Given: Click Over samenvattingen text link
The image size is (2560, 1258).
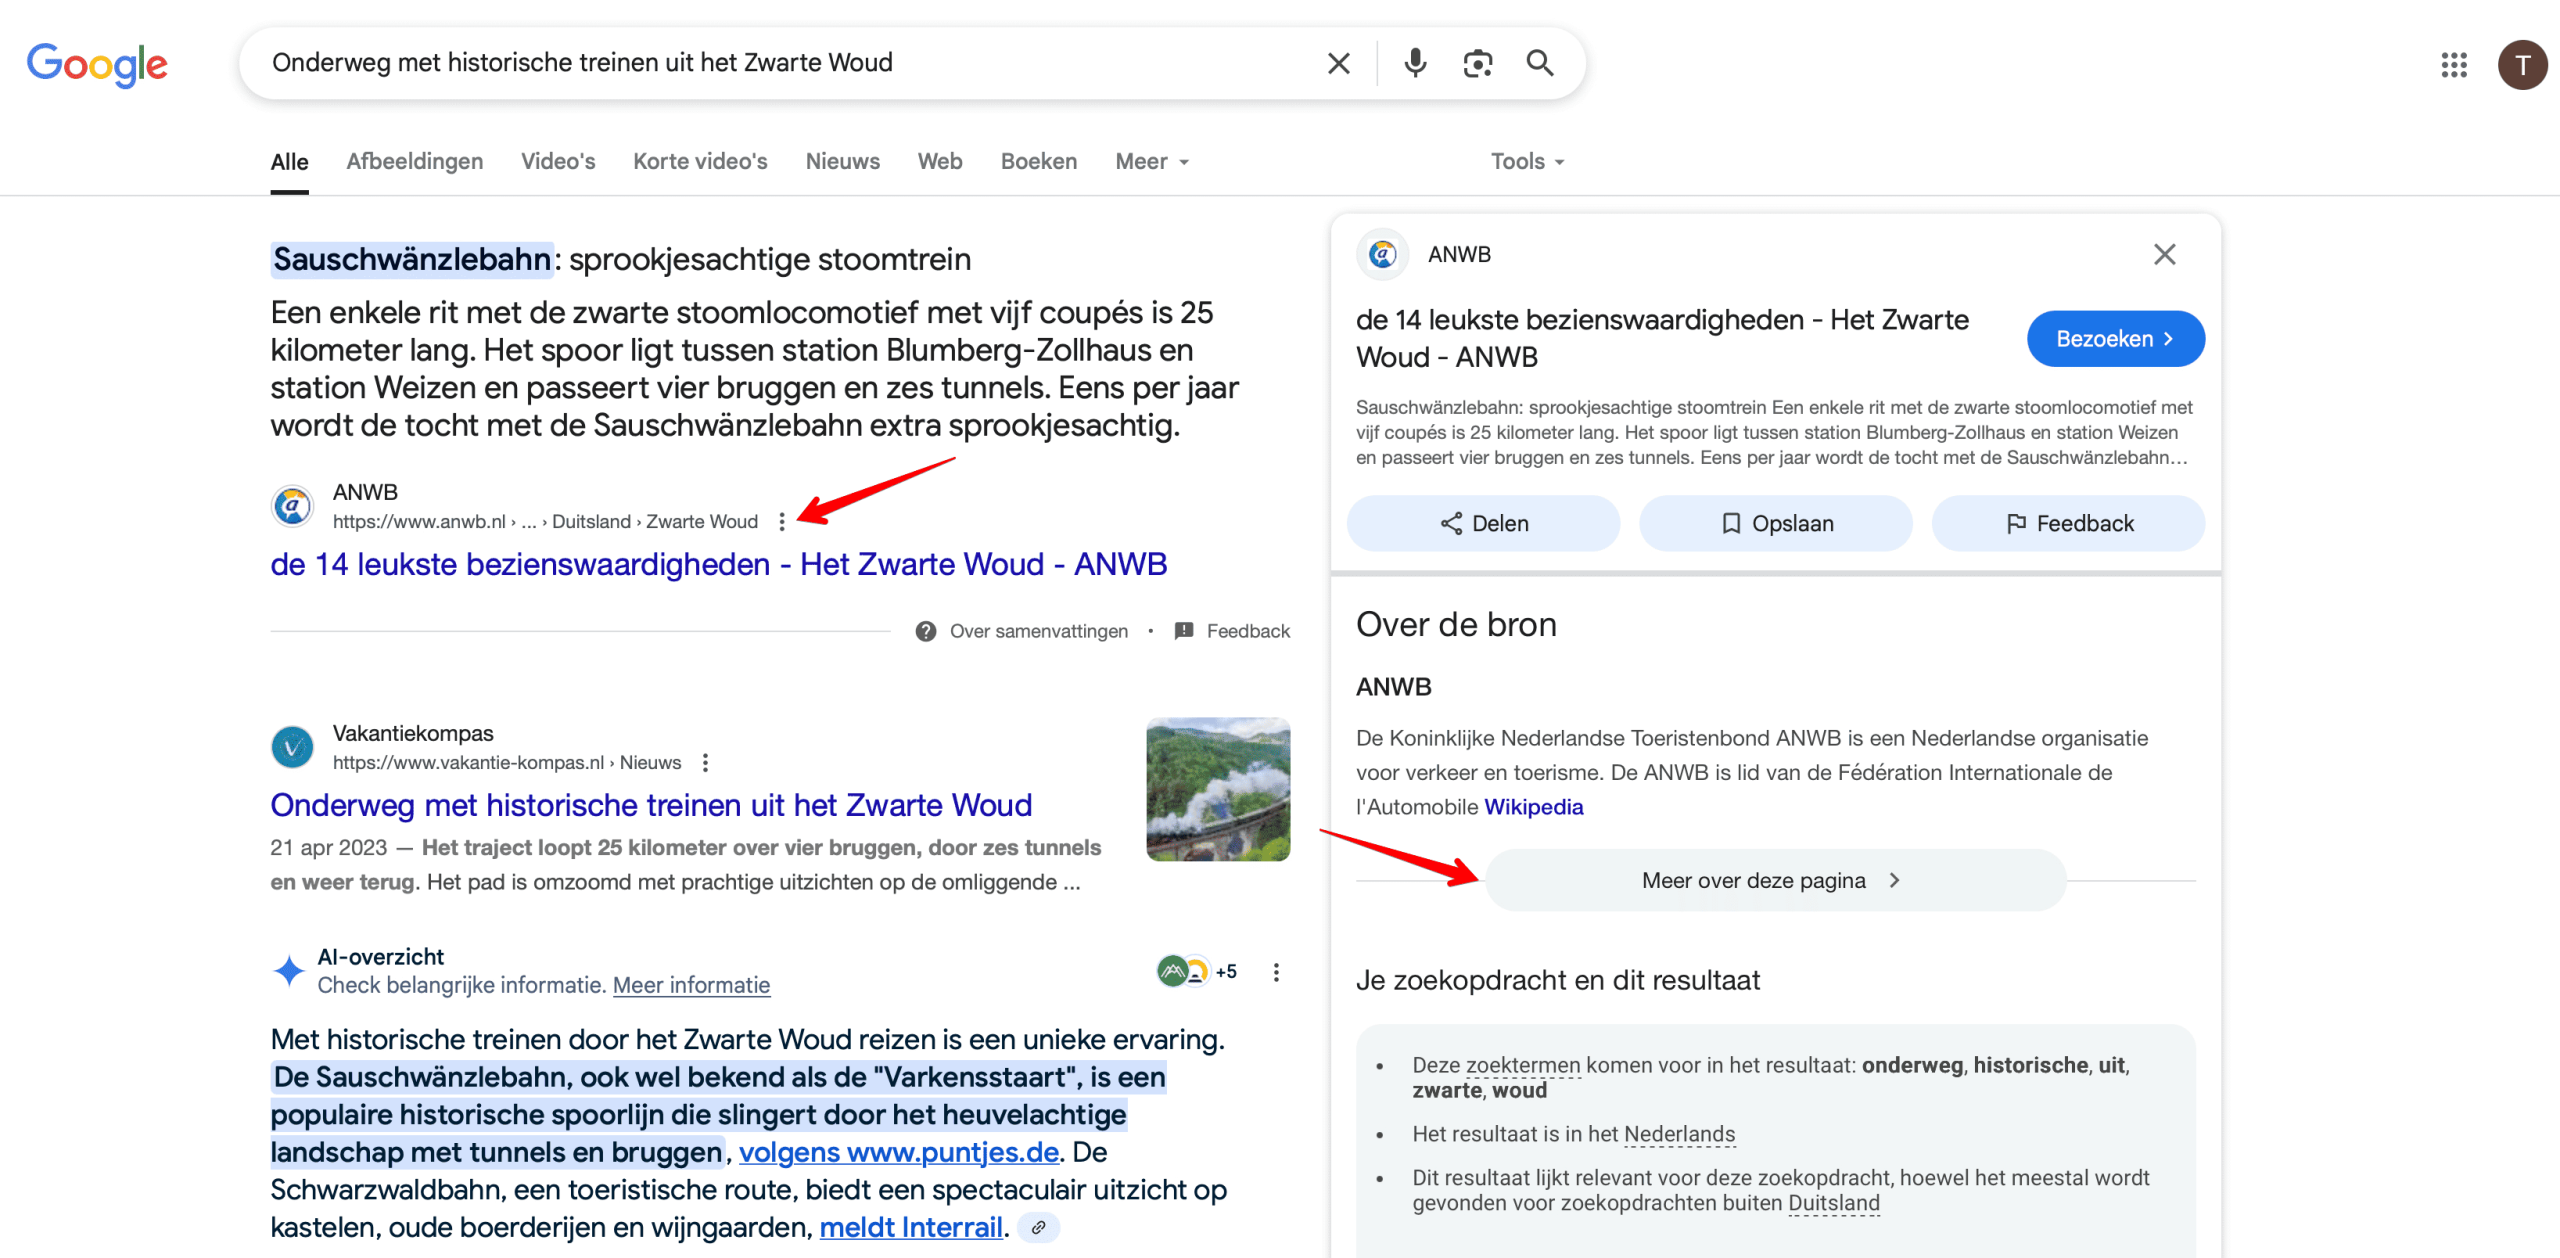Looking at the screenshot, I should point(1038,631).
